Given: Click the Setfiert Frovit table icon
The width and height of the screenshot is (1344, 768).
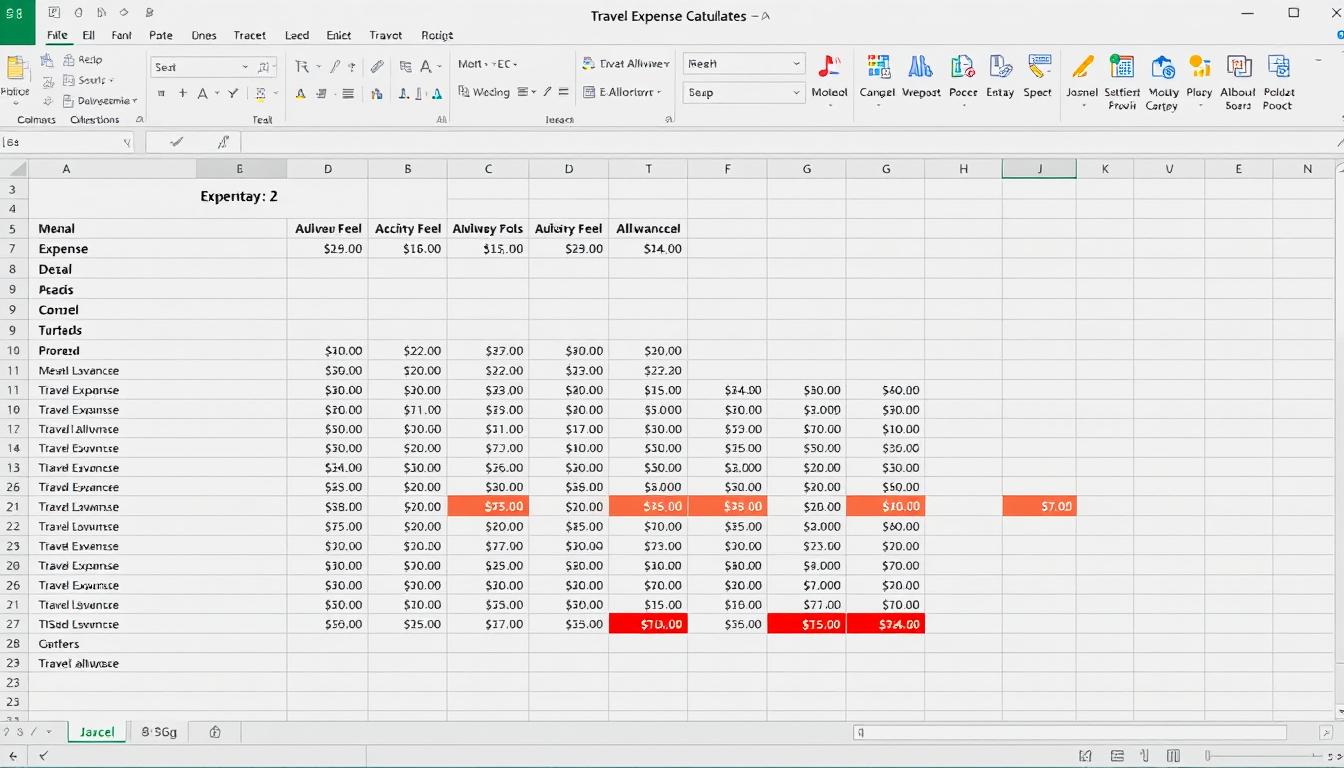Looking at the screenshot, I should [1122, 67].
